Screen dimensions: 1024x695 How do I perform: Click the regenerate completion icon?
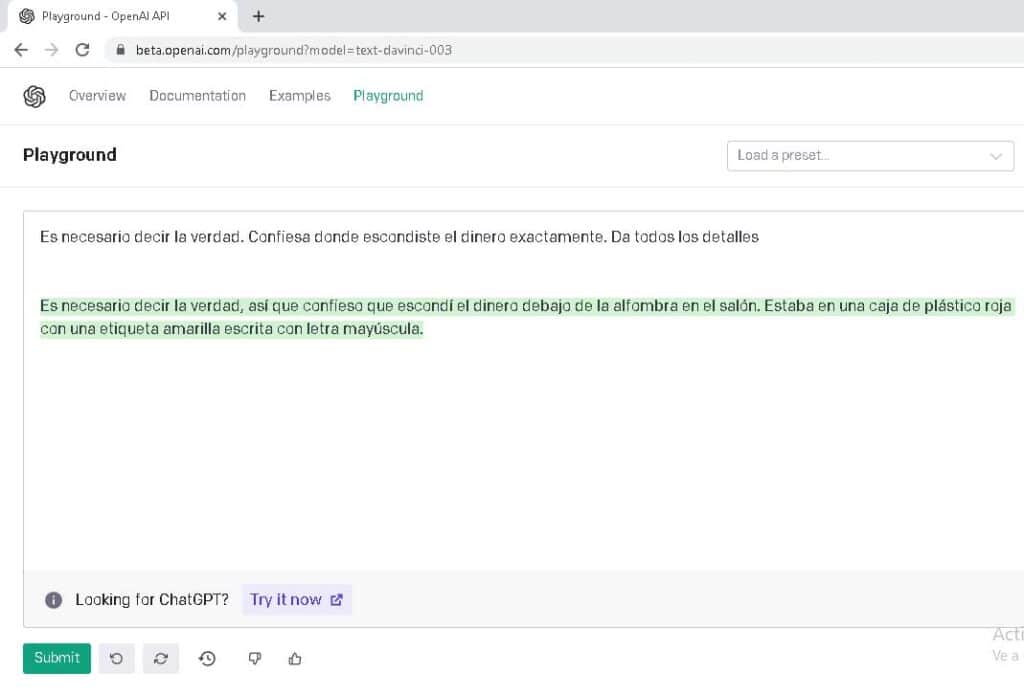(x=160, y=658)
